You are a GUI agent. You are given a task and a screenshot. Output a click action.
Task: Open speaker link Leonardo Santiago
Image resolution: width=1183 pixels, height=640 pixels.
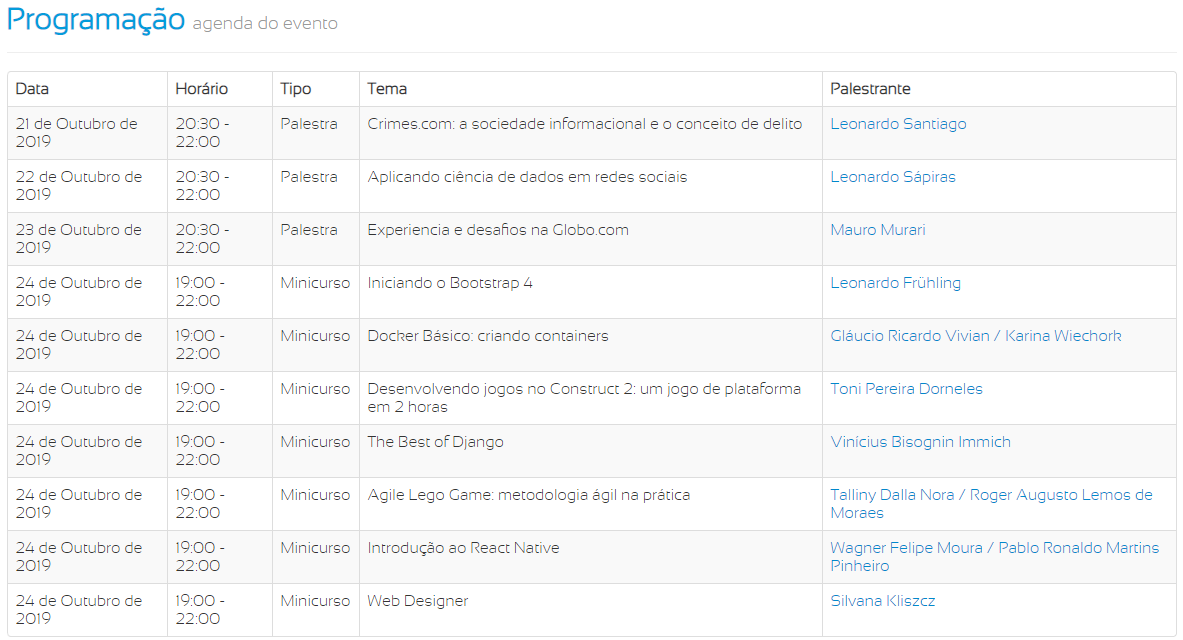897,124
